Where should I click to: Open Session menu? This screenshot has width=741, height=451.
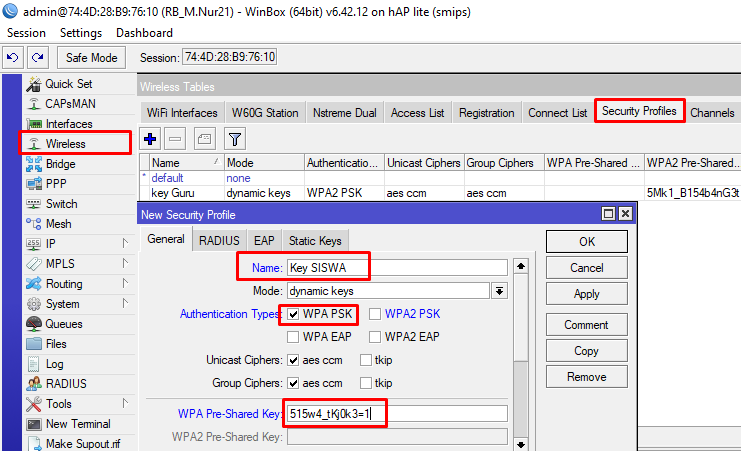coord(26,33)
